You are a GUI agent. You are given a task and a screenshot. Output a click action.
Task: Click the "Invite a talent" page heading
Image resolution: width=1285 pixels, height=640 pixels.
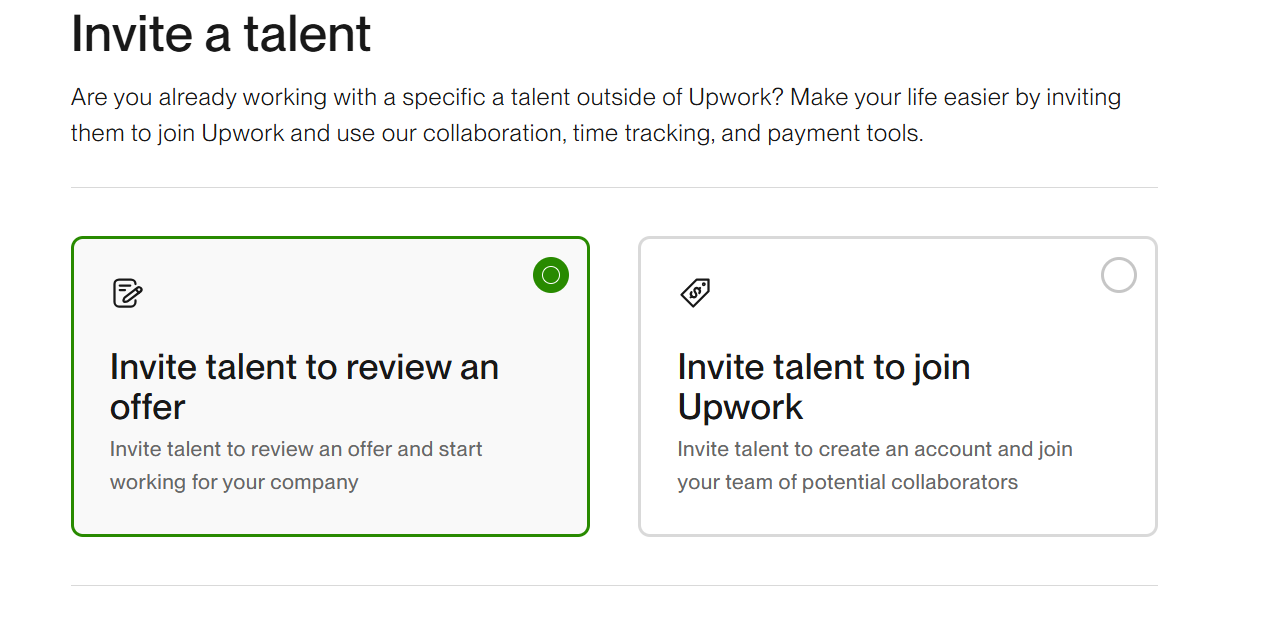point(221,35)
